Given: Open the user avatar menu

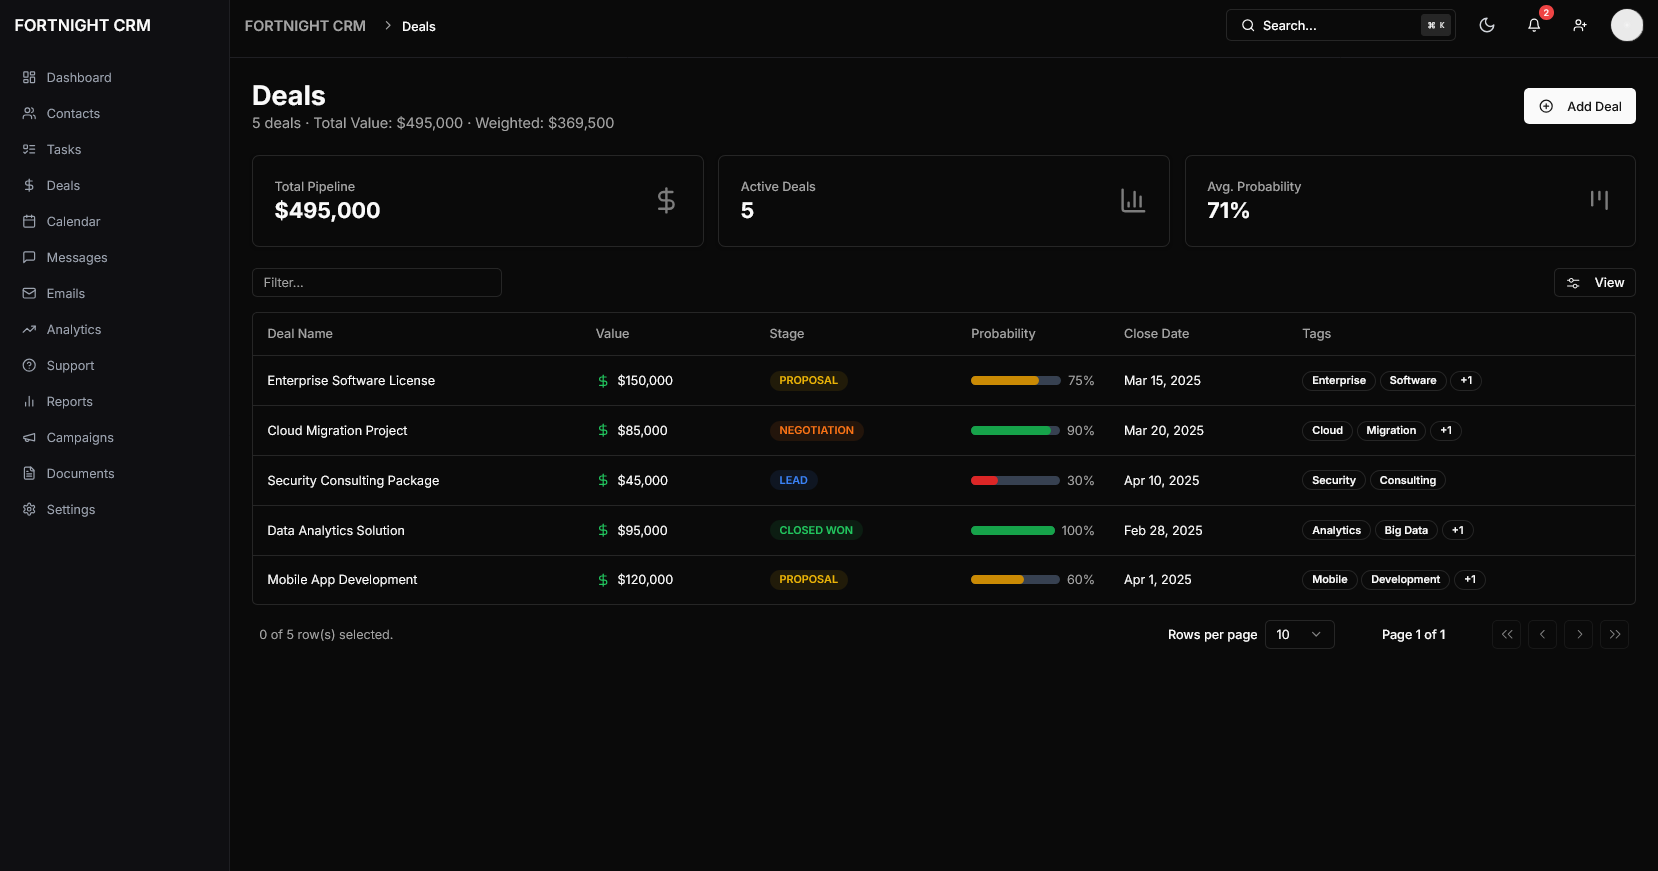Looking at the screenshot, I should (x=1627, y=25).
